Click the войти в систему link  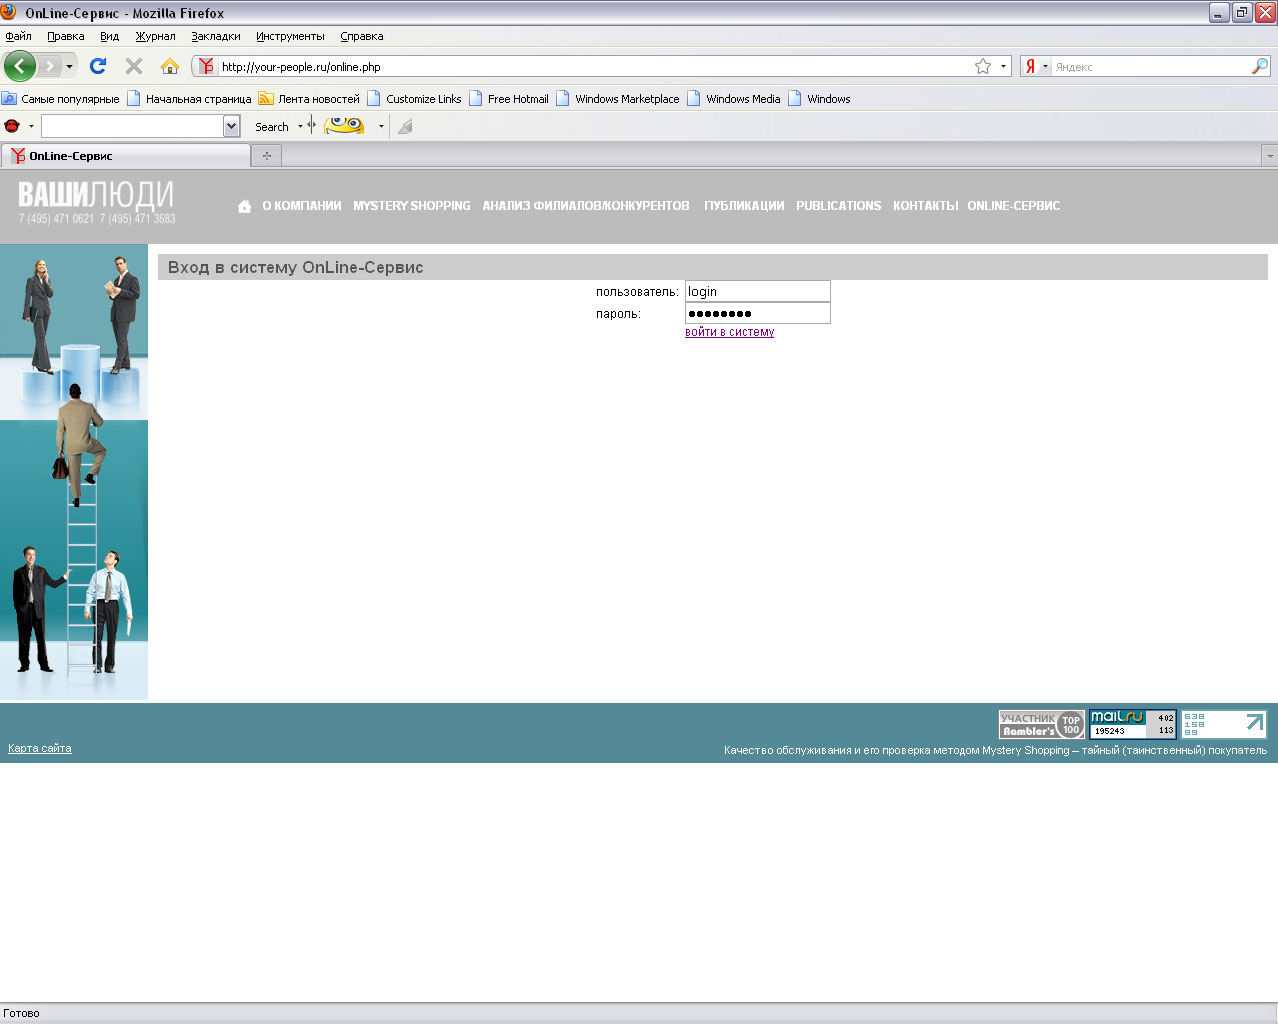point(729,332)
